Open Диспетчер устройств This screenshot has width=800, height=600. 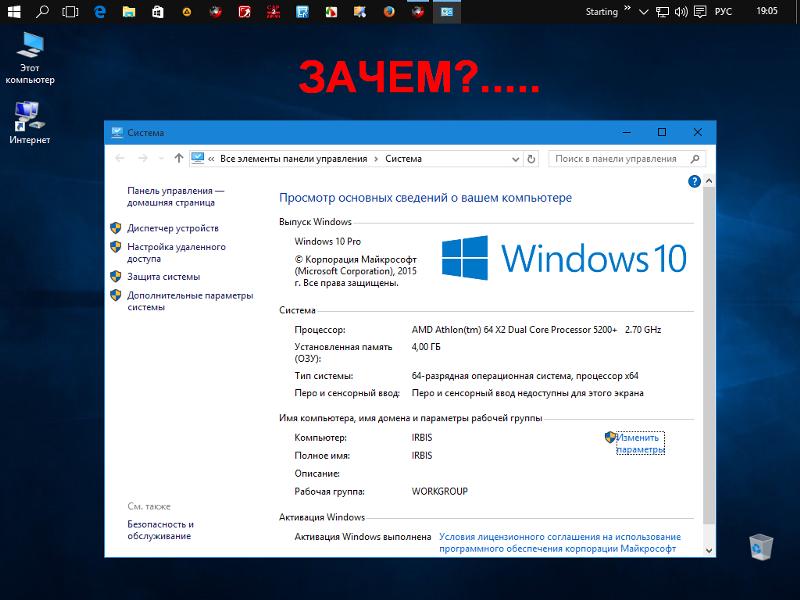(x=173, y=228)
